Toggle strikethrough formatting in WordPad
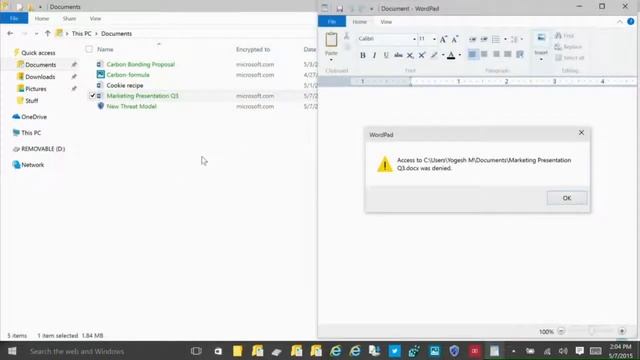The image size is (640, 360). pos(398,55)
